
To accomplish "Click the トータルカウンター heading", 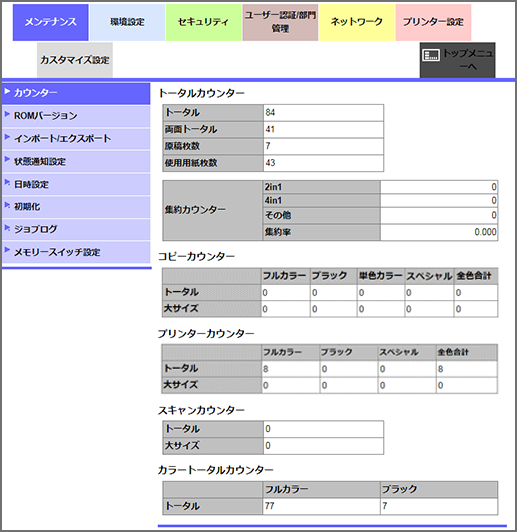I will pyautogui.click(x=202, y=93).
